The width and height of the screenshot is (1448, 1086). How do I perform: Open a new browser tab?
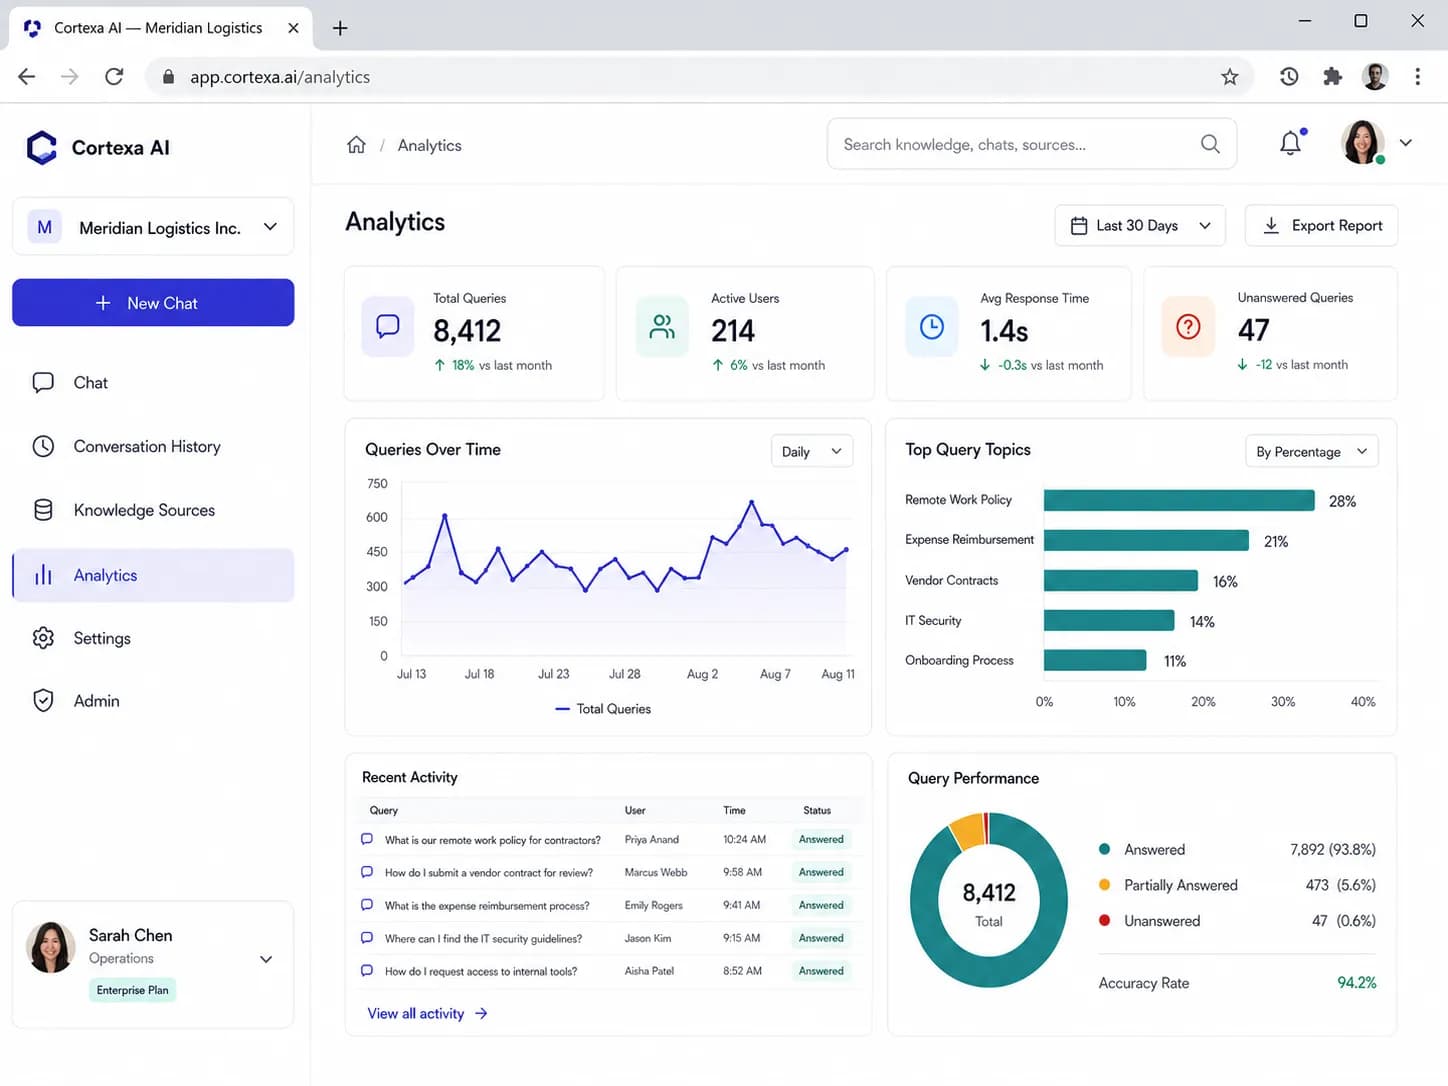coord(340,28)
